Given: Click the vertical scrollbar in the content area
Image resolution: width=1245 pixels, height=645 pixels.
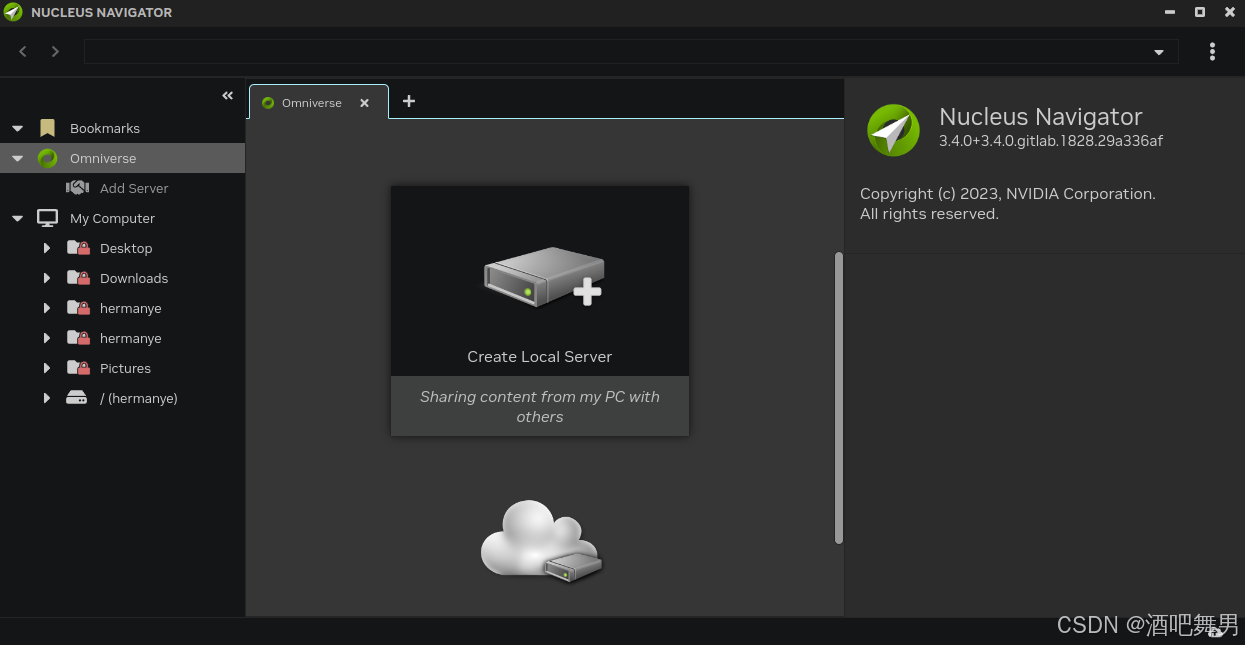Looking at the screenshot, I should [x=839, y=398].
